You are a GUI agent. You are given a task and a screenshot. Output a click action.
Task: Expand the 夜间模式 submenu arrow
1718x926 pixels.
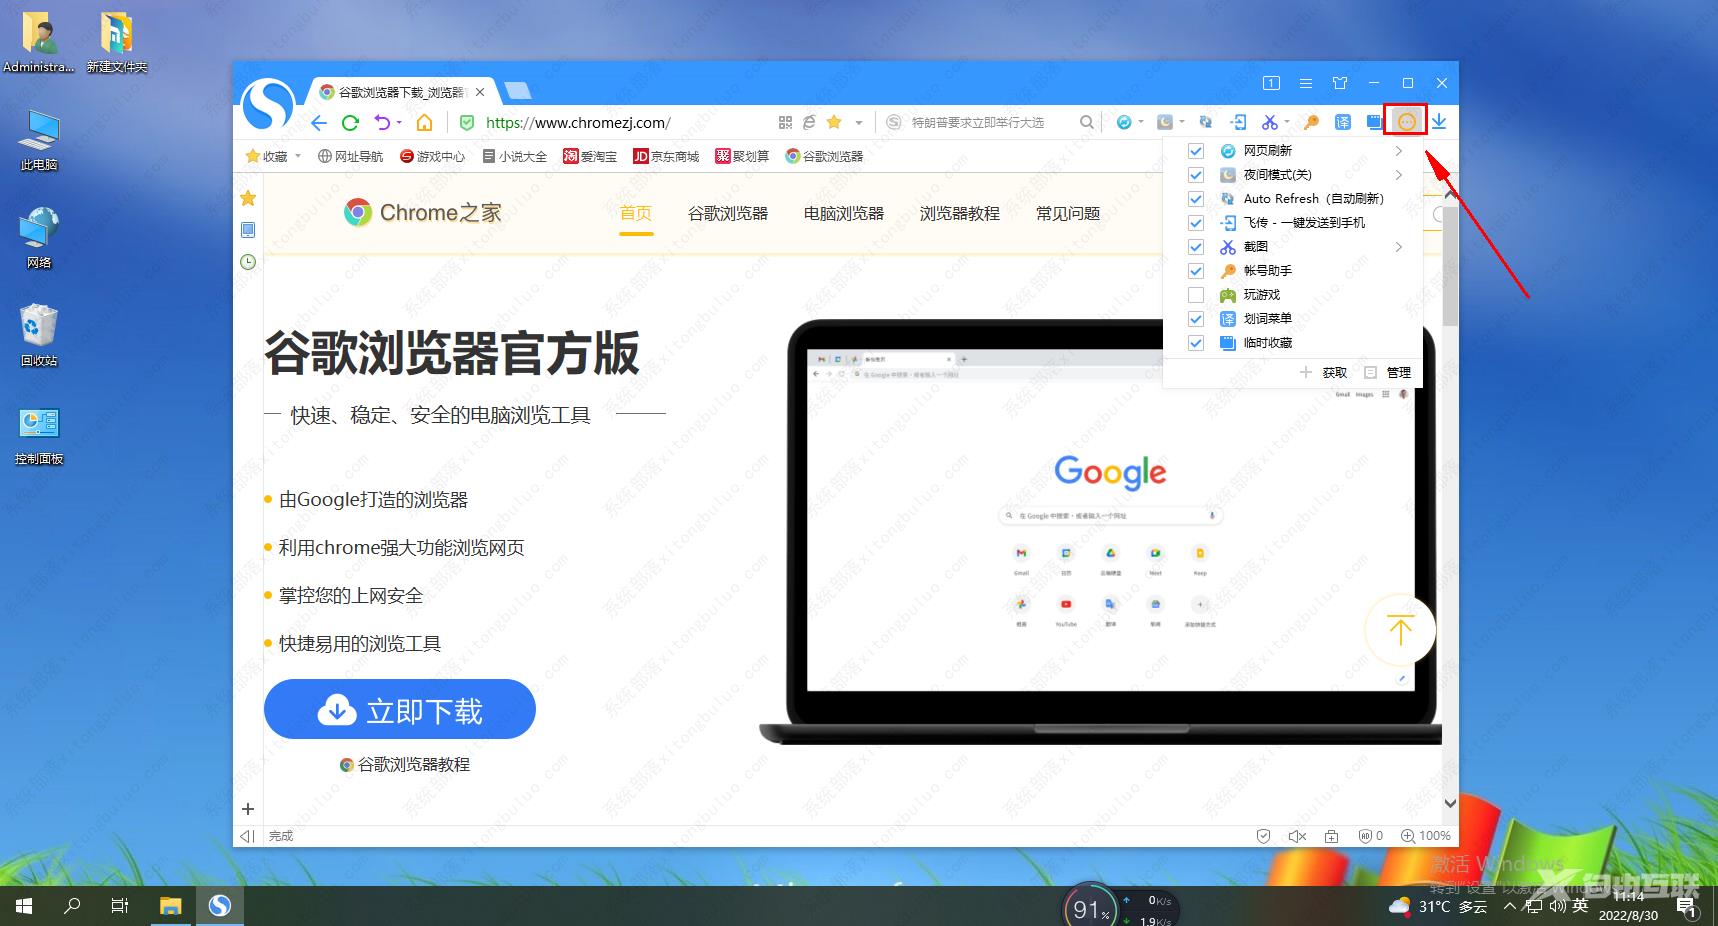(1399, 175)
